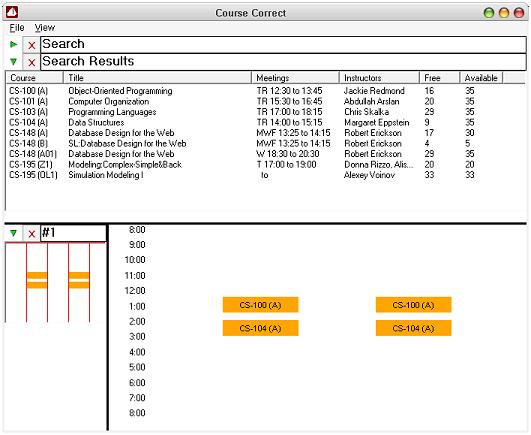Select the CS-103 (A) course row
531x435 pixels.
click(266, 112)
